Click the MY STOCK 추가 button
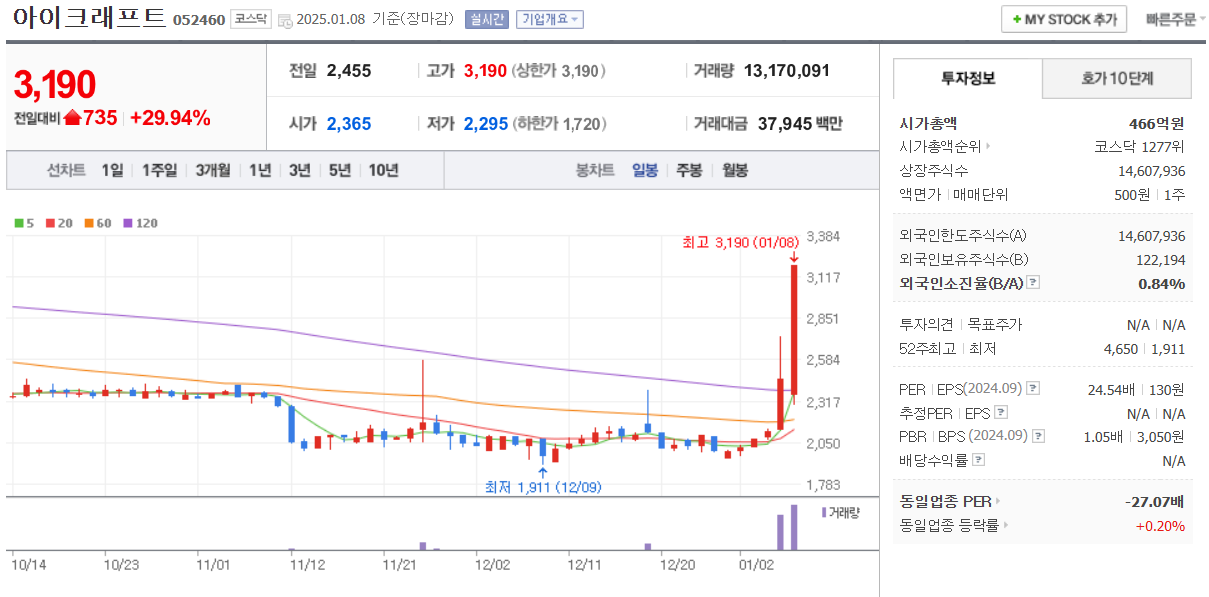Viewport: 1209px width, 597px height. [x=1064, y=19]
